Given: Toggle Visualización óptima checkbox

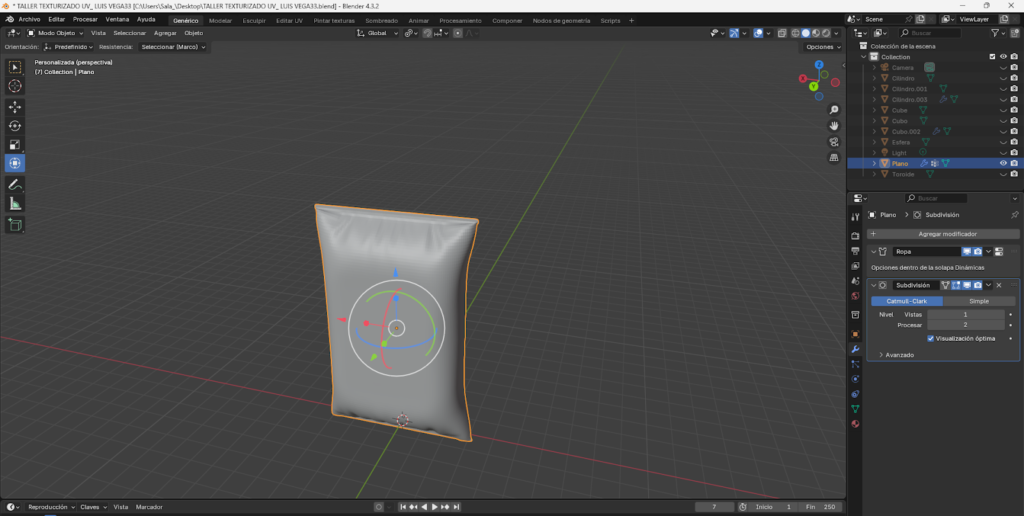Looking at the screenshot, I should (x=931, y=338).
